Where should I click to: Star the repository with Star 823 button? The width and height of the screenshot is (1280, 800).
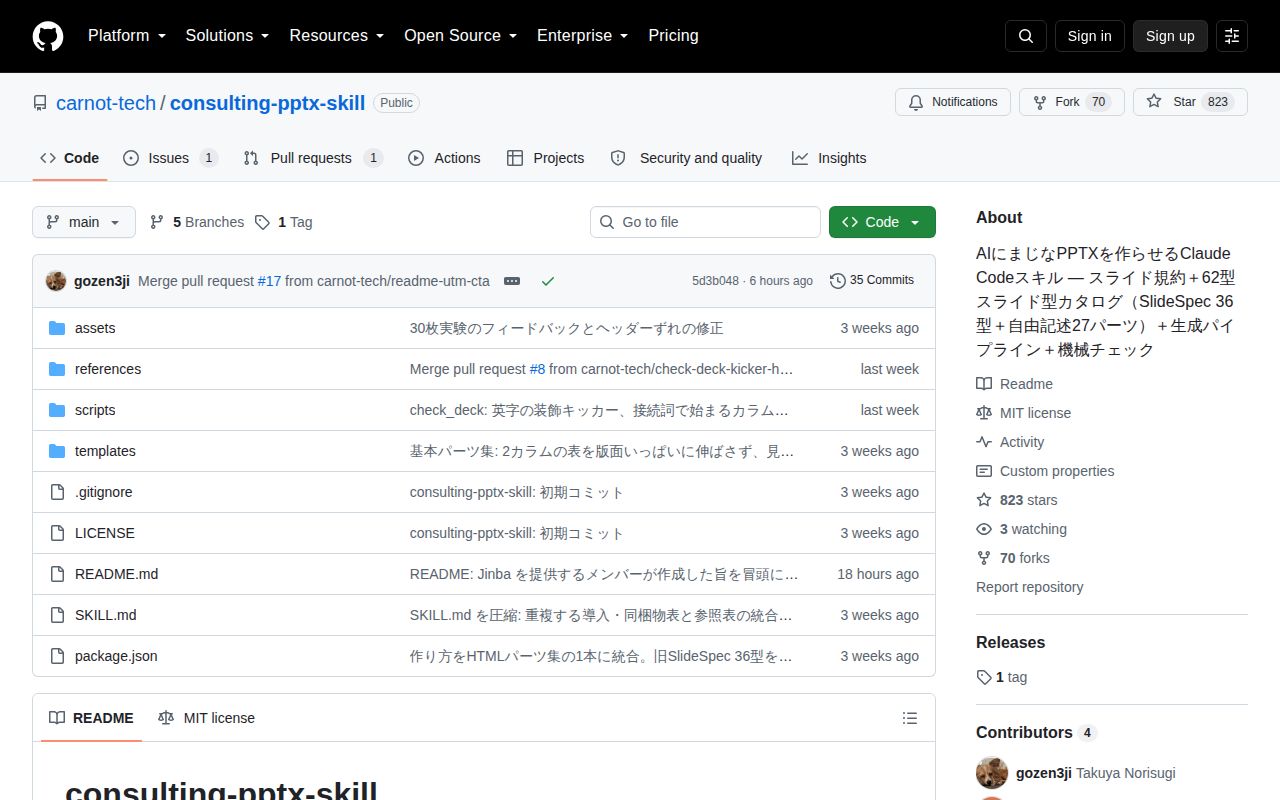point(1190,102)
